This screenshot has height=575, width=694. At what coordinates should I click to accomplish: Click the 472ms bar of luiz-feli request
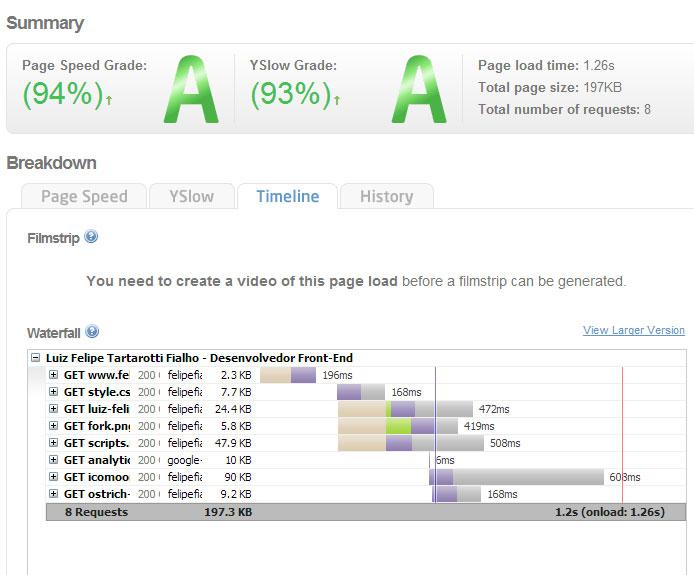point(405,409)
